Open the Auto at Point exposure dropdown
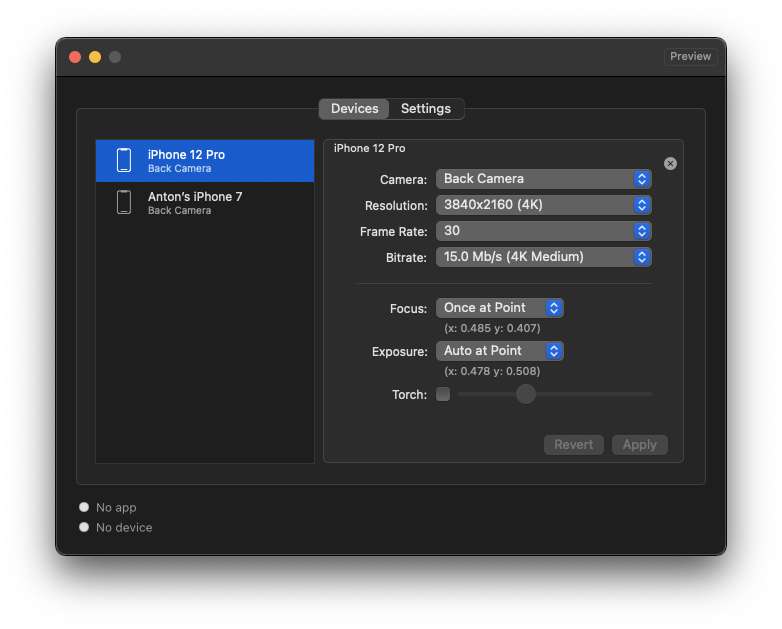Image resolution: width=782 pixels, height=629 pixels. click(x=500, y=351)
